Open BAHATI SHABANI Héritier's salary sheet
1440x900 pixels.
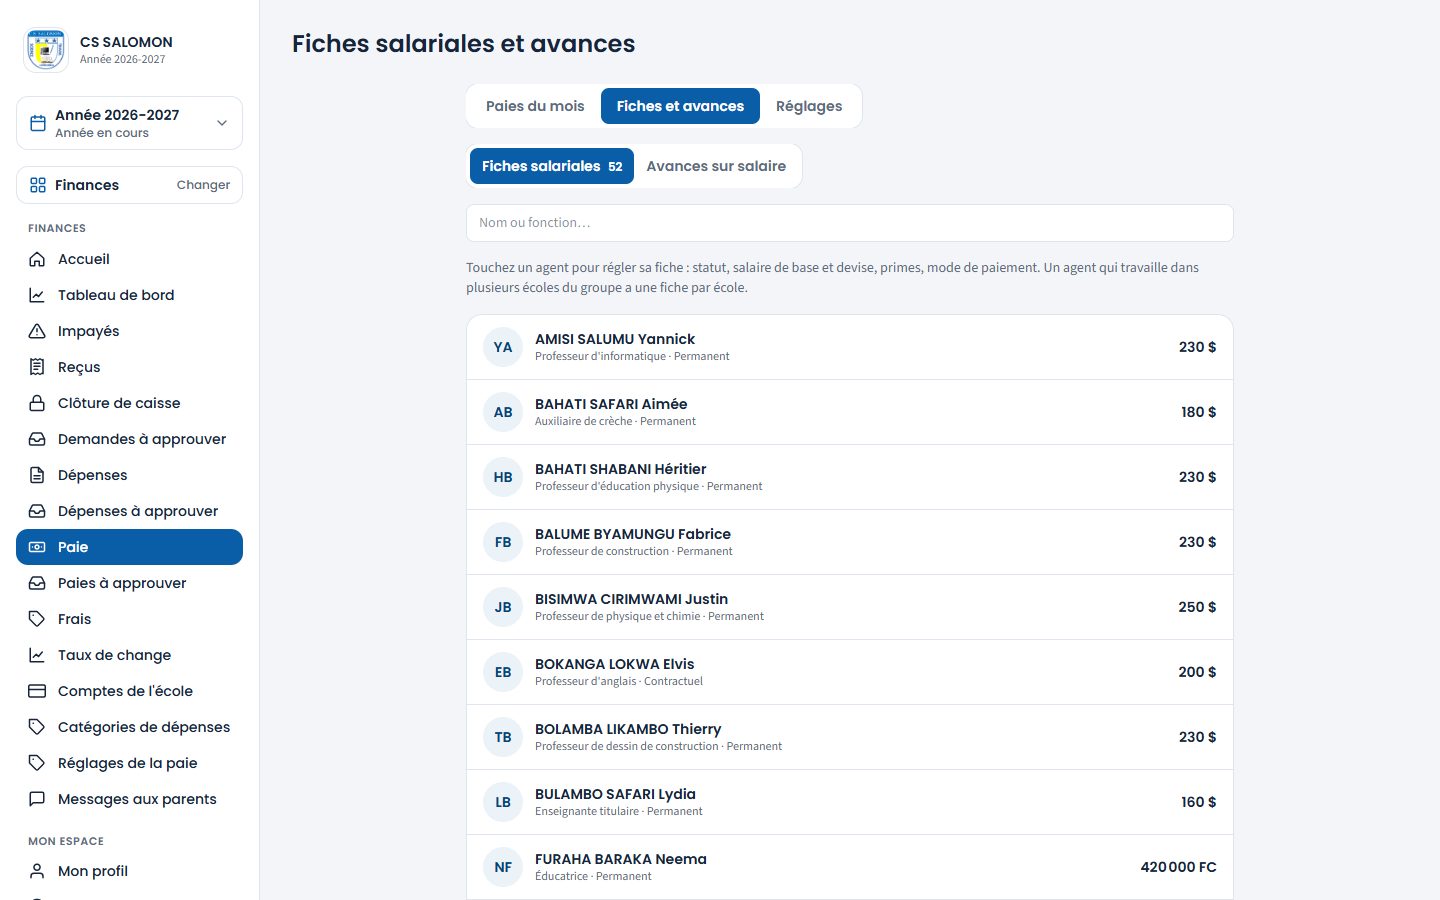click(850, 477)
